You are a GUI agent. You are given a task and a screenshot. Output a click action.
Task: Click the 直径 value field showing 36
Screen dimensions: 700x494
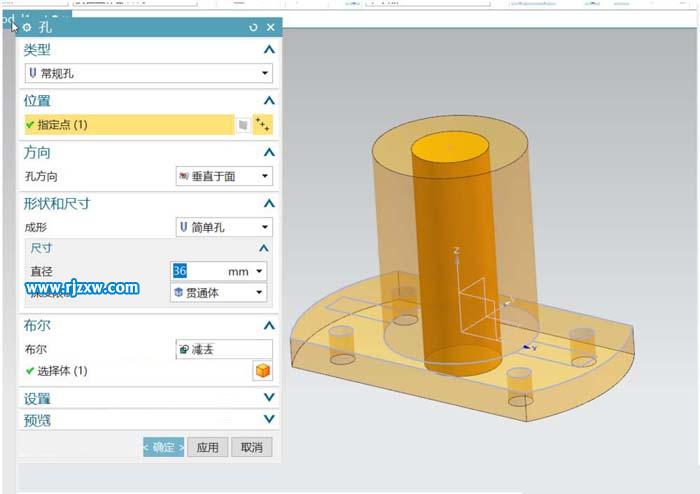pos(199,271)
